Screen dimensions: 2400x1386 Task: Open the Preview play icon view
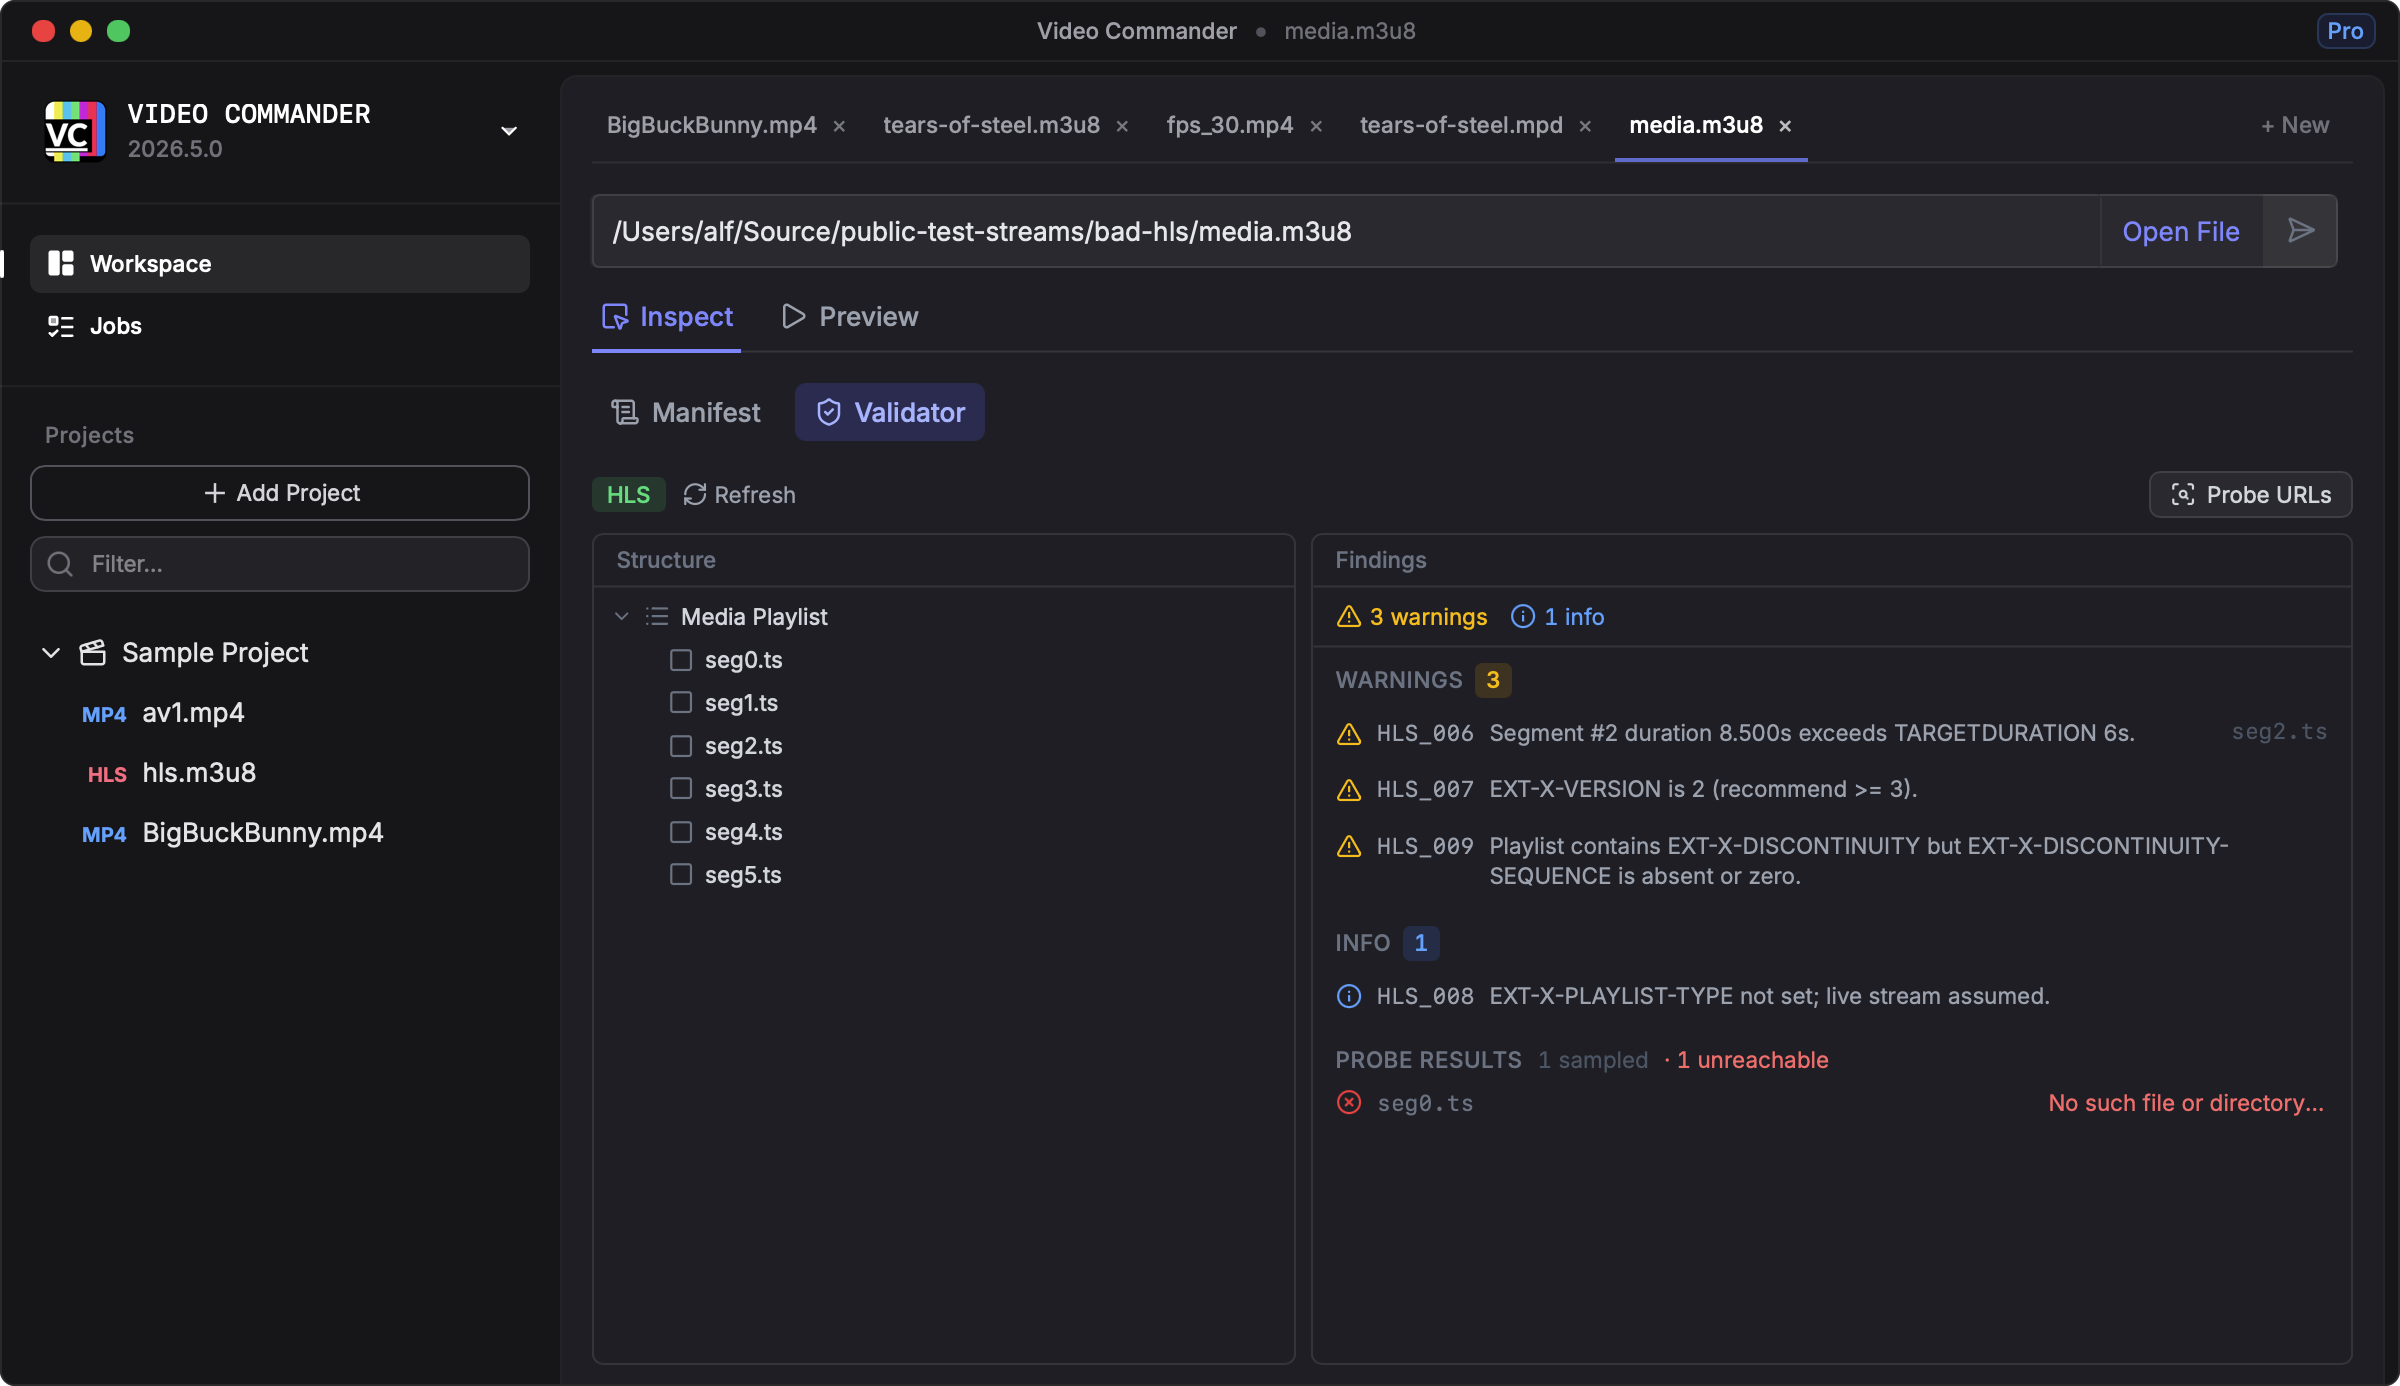(x=793, y=316)
